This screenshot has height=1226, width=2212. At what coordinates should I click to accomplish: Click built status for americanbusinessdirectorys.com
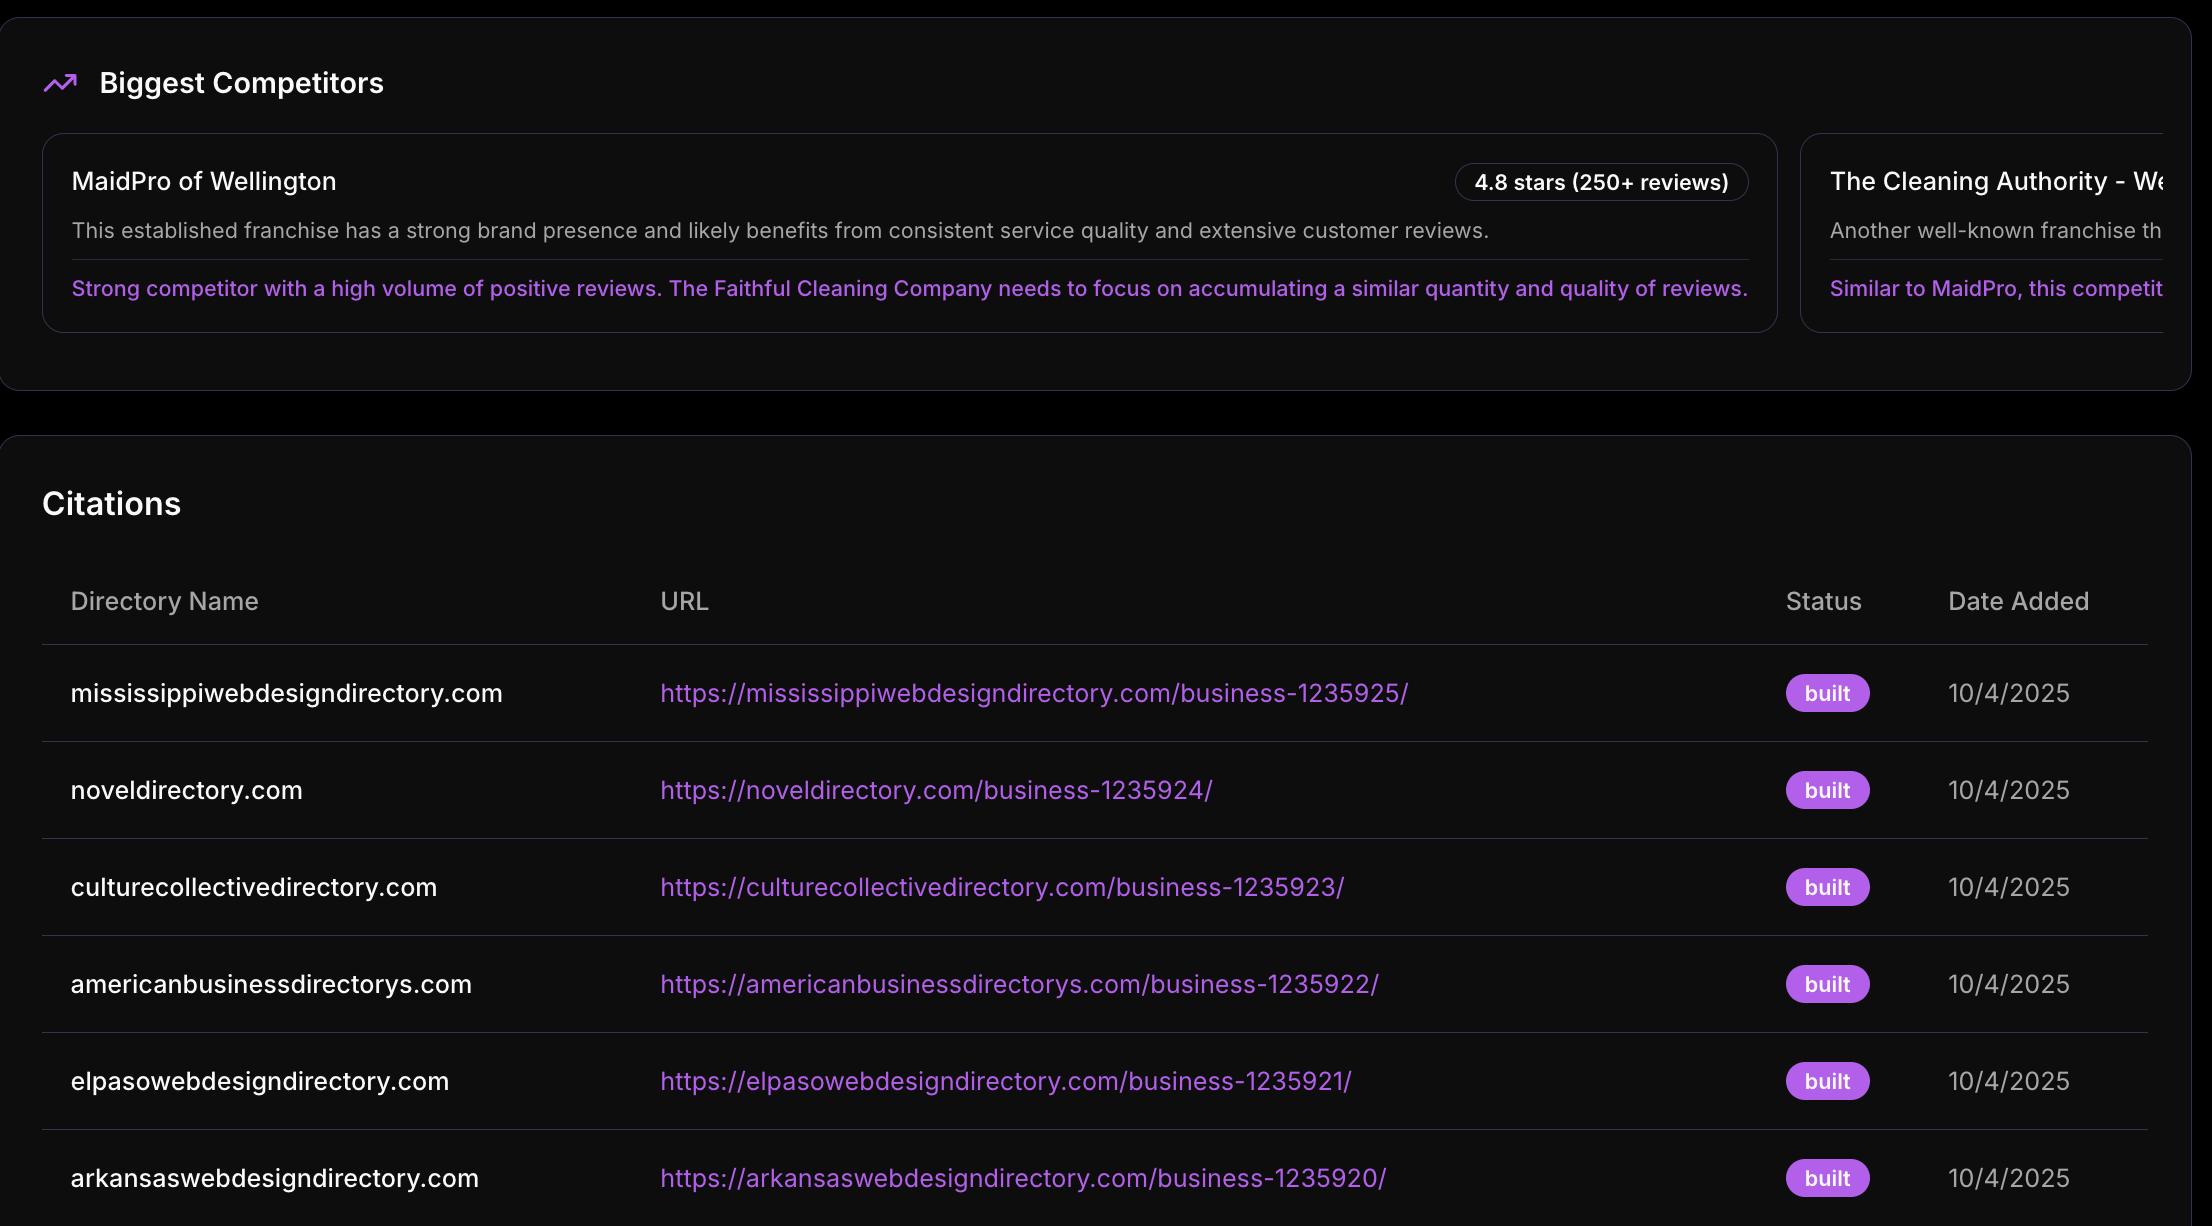click(1826, 984)
